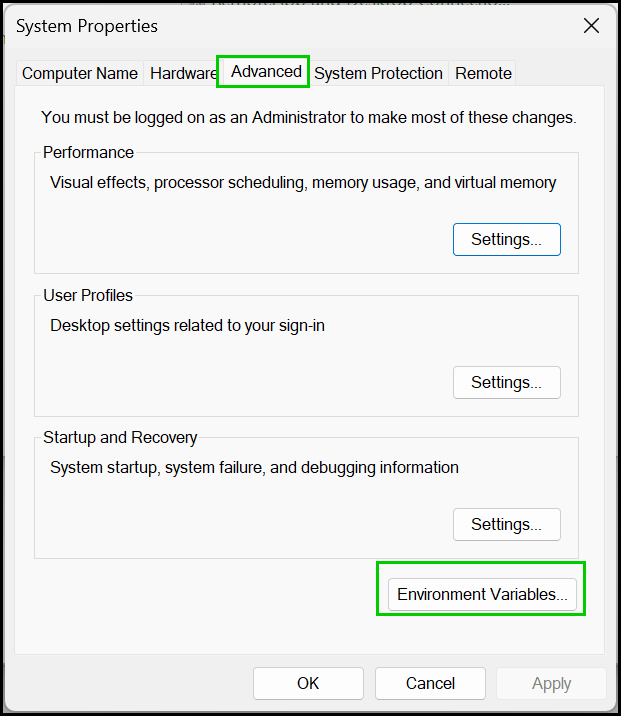Click the Performance group label
This screenshot has width=621, height=716.
tap(88, 153)
